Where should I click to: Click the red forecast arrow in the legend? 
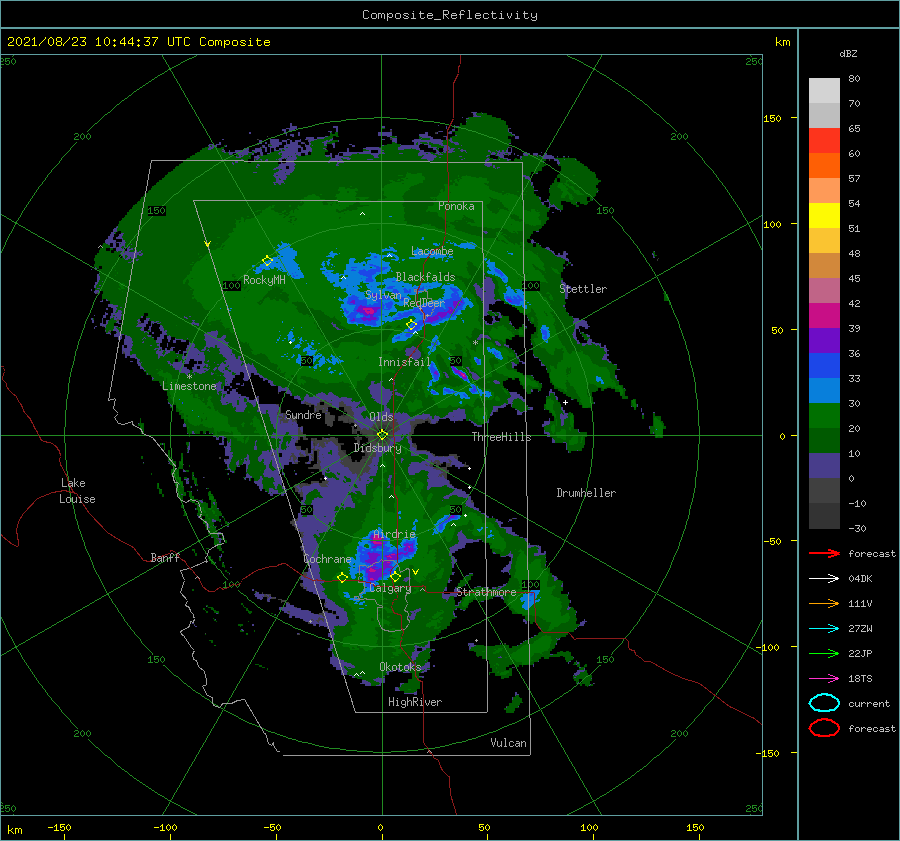tap(824, 553)
